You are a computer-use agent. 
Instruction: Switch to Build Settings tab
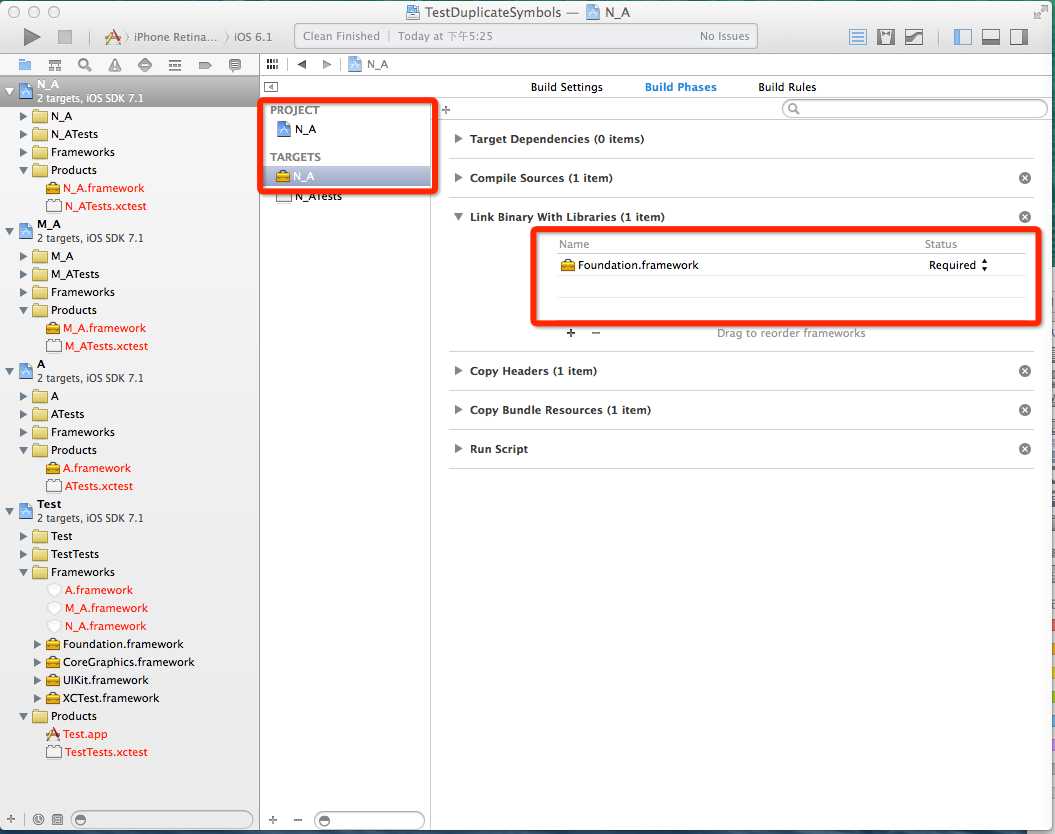[567, 87]
